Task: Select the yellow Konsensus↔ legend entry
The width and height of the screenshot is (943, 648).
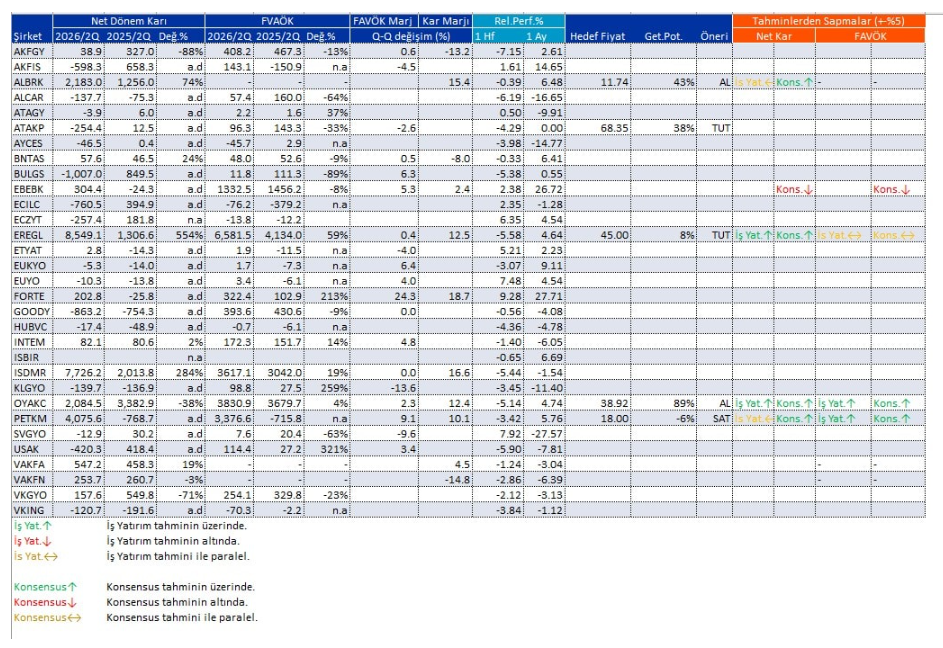Action: tap(47, 617)
